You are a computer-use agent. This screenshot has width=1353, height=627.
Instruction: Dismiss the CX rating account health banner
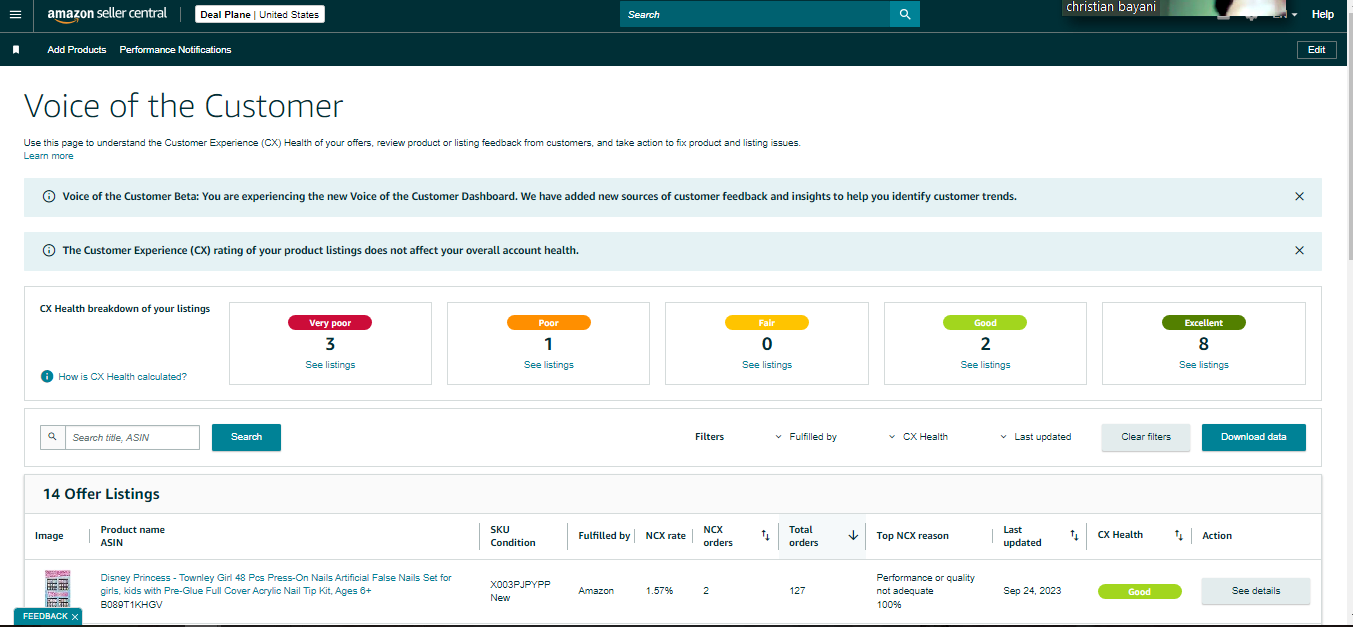coord(1299,250)
